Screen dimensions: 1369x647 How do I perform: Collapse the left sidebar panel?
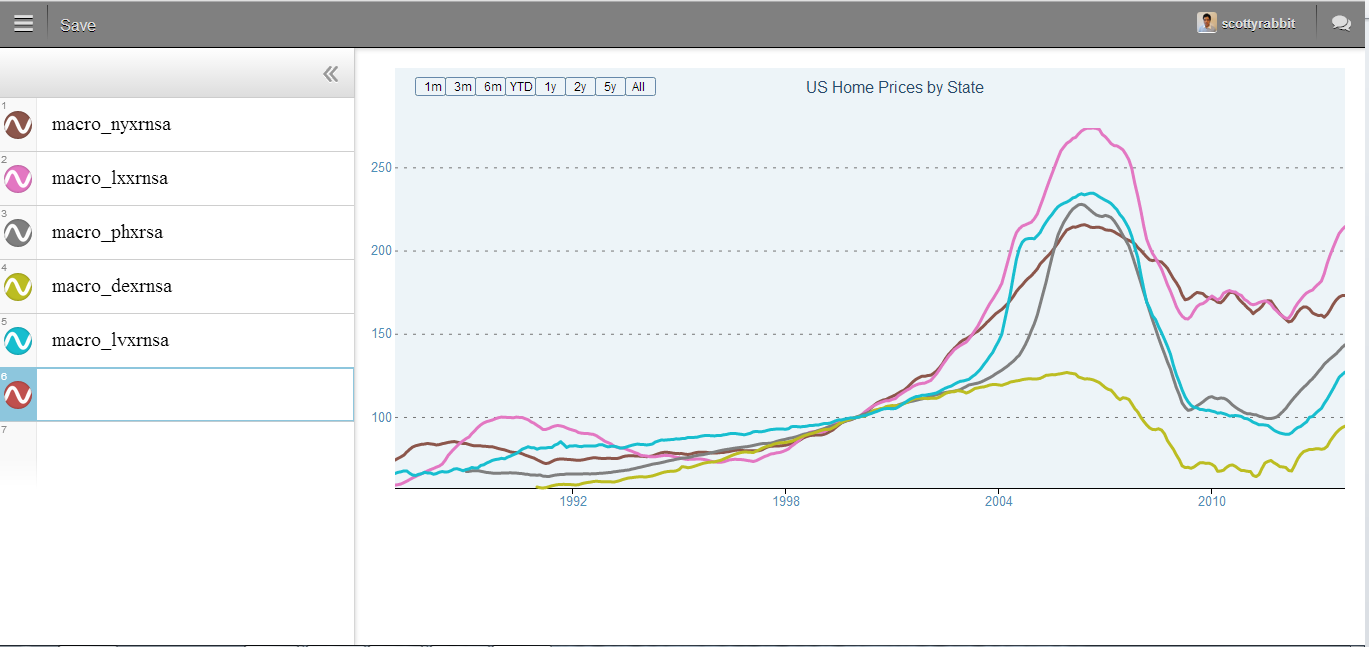[x=331, y=74]
